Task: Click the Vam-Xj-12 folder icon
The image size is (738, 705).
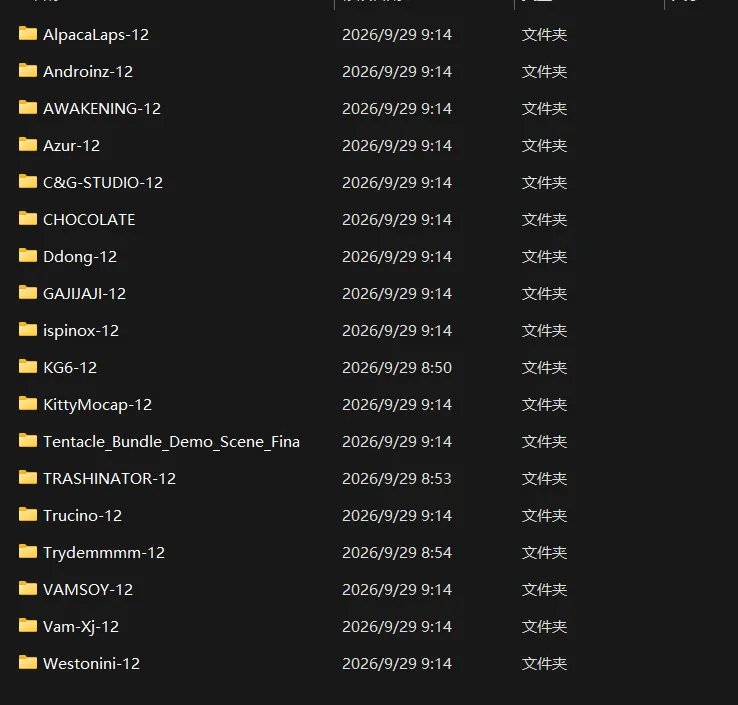Action: pyautogui.click(x=28, y=625)
